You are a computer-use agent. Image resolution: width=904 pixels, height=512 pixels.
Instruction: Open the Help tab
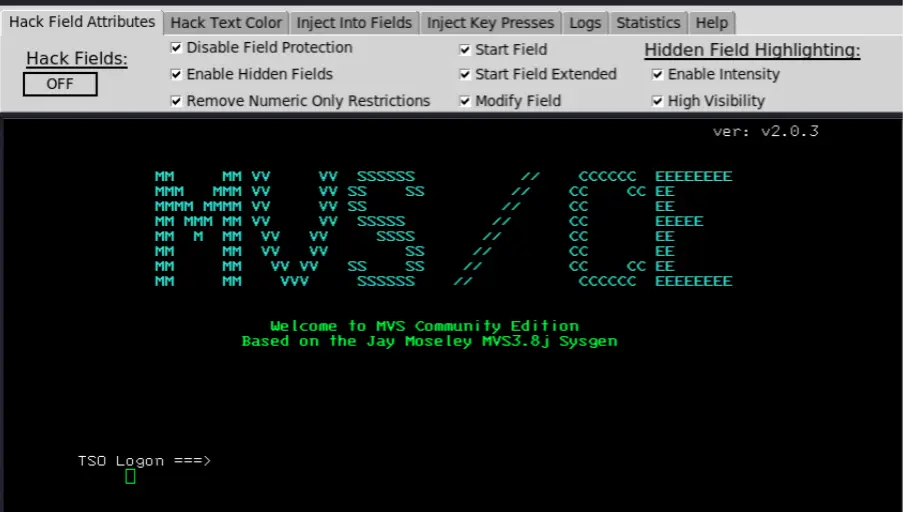pyautogui.click(x=711, y=23)
